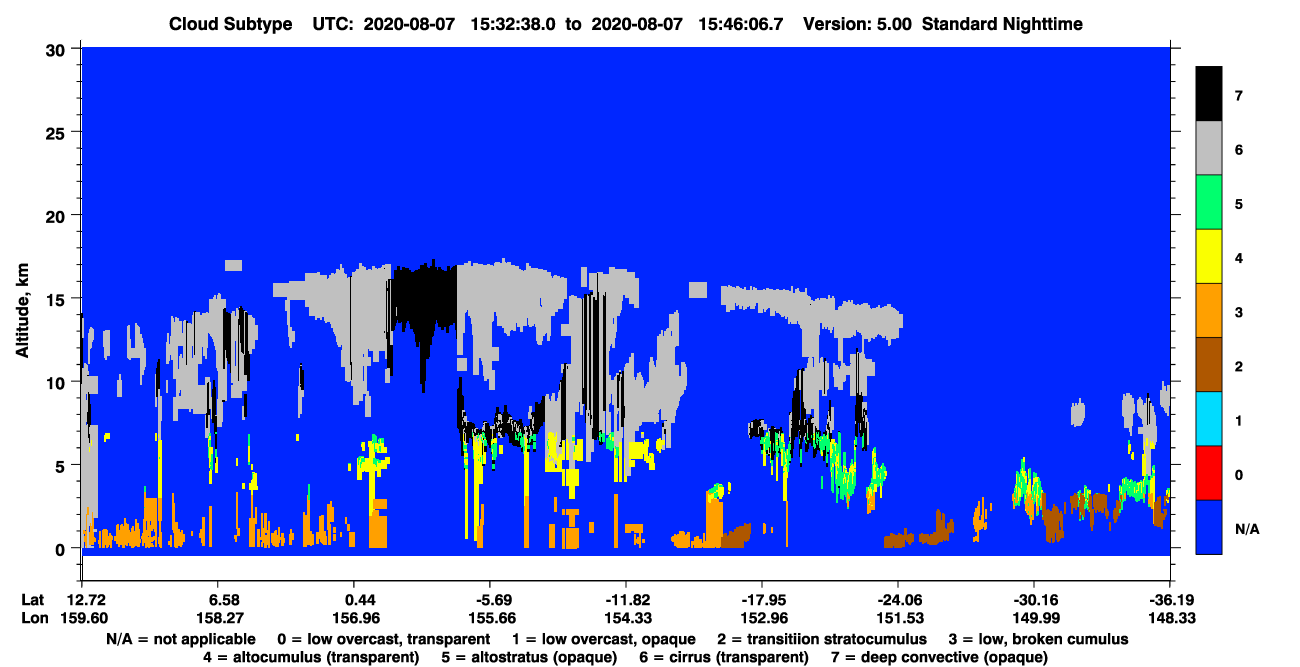The width and height of the screenshot is (1300, 667).
Task: Pick the cyan low overcast swatch labeled 1
Action: (x=1209, y=419)
